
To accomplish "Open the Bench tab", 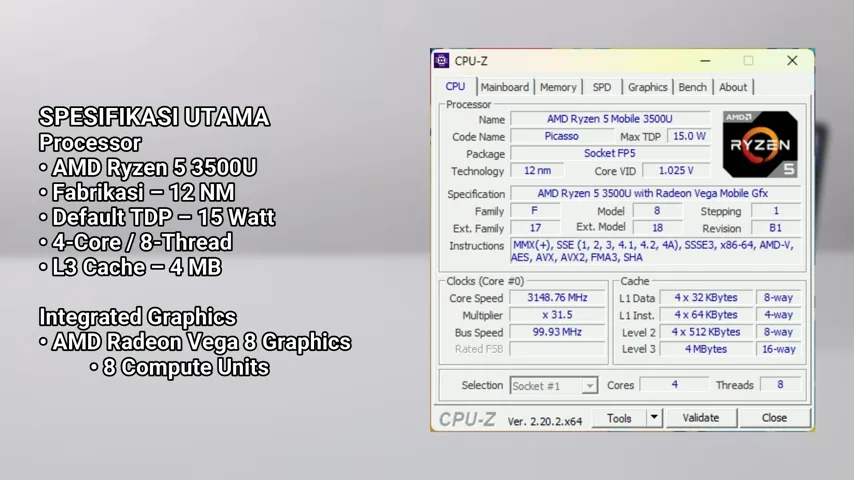I will coord(693,87).
